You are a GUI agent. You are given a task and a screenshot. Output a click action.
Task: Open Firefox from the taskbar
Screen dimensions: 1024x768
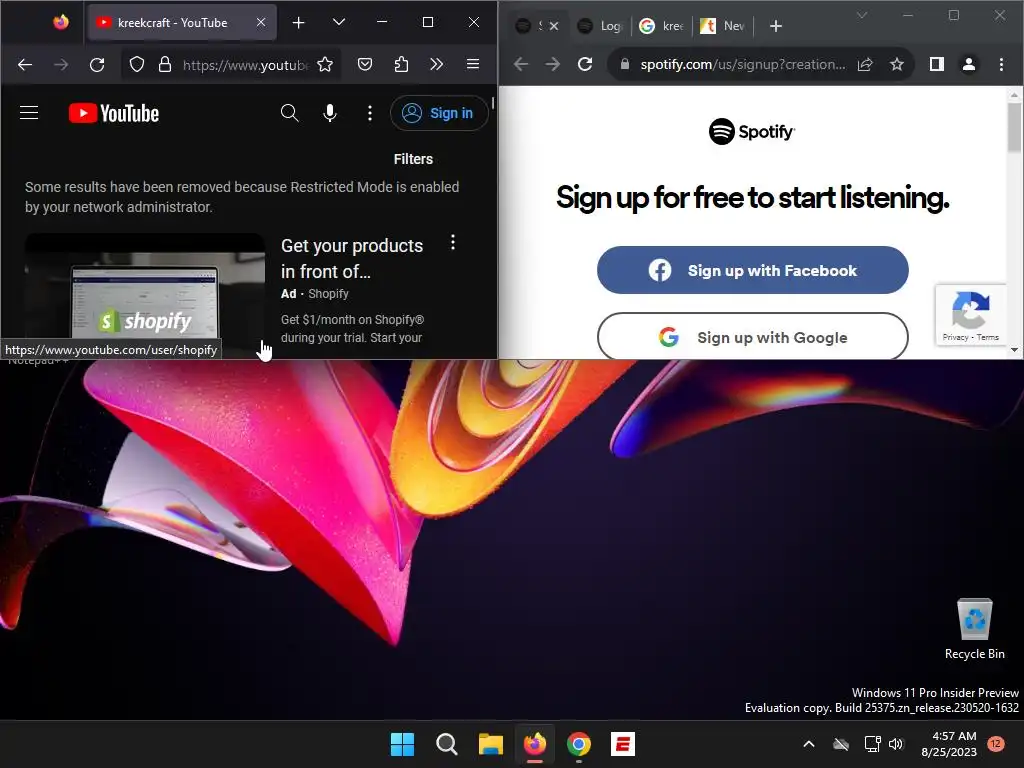[535, 744]
